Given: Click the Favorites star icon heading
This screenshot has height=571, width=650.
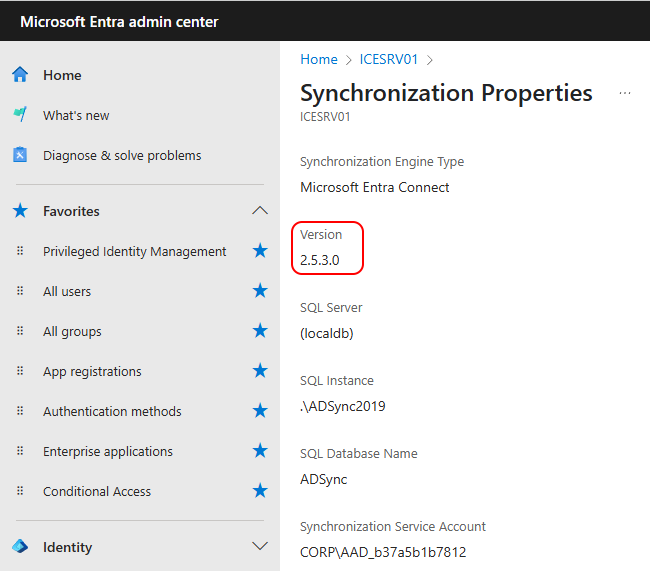Looking at the screenshot, I should point(20,211).
